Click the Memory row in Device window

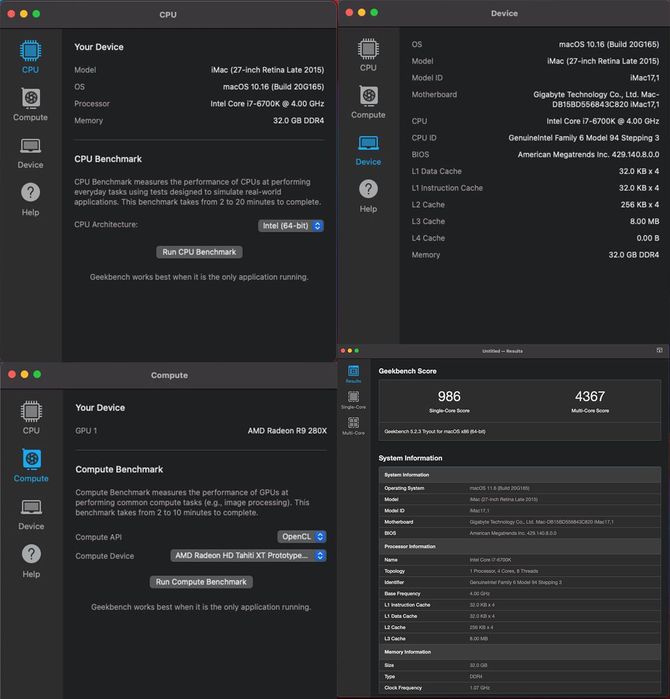535,255
